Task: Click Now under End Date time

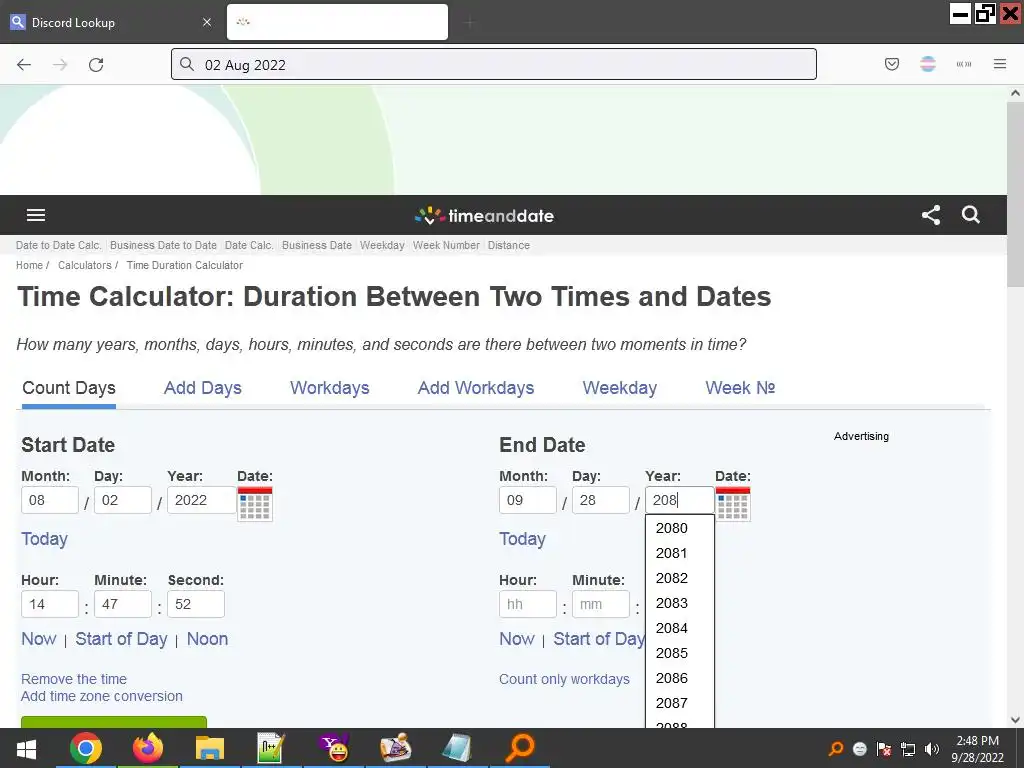Action: [517, 639]
